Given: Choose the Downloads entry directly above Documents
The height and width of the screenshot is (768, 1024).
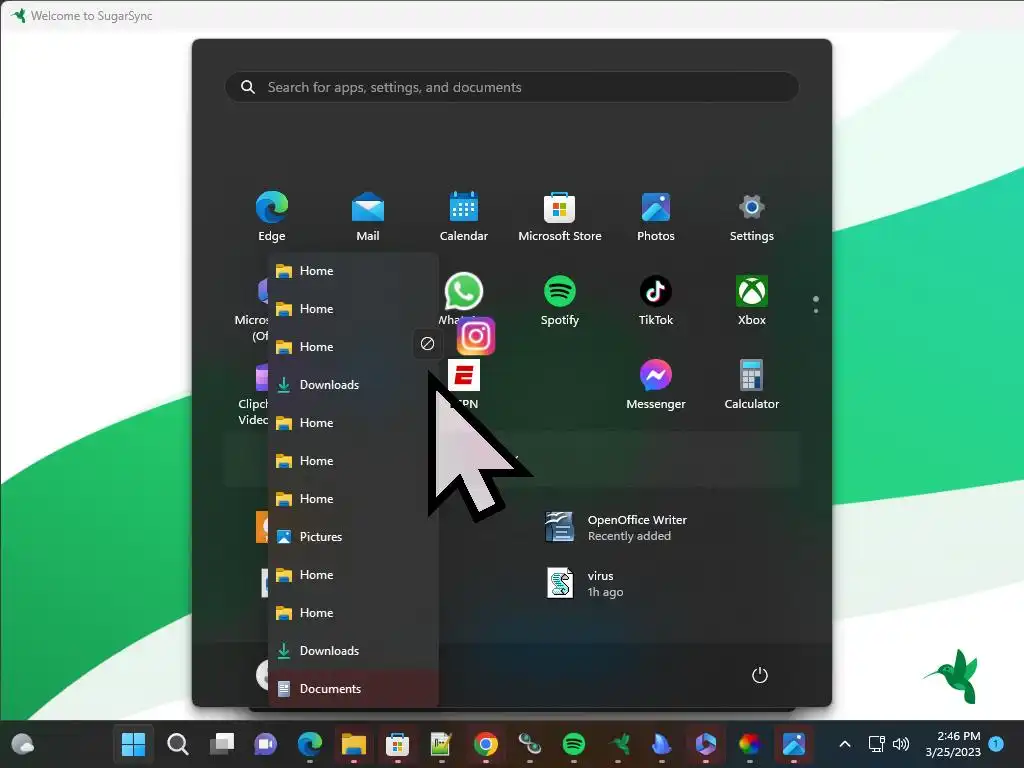Looking at the screenshot, I should [x=353, y=650].
